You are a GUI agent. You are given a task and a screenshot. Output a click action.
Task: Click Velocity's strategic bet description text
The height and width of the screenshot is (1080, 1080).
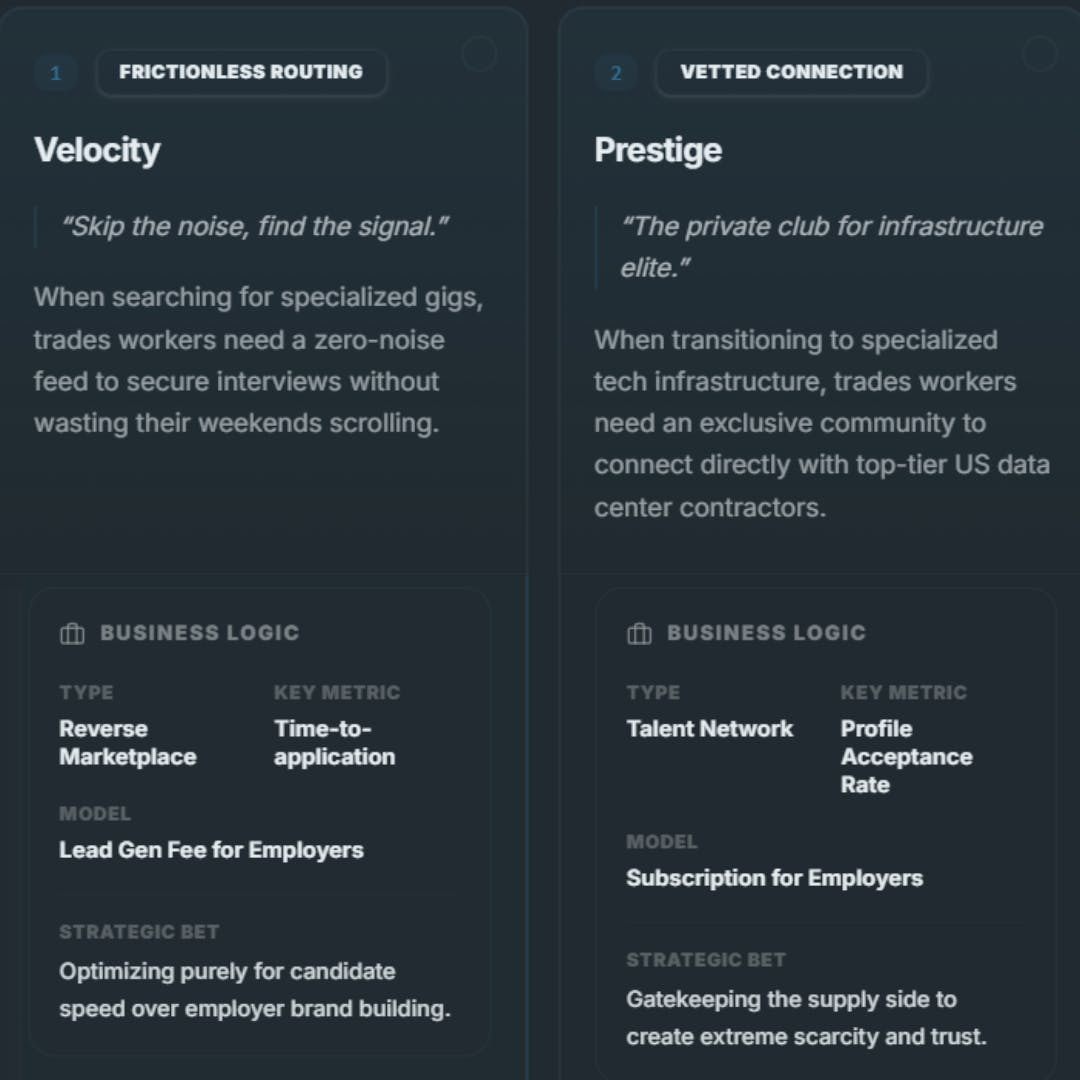pos(255,990)
